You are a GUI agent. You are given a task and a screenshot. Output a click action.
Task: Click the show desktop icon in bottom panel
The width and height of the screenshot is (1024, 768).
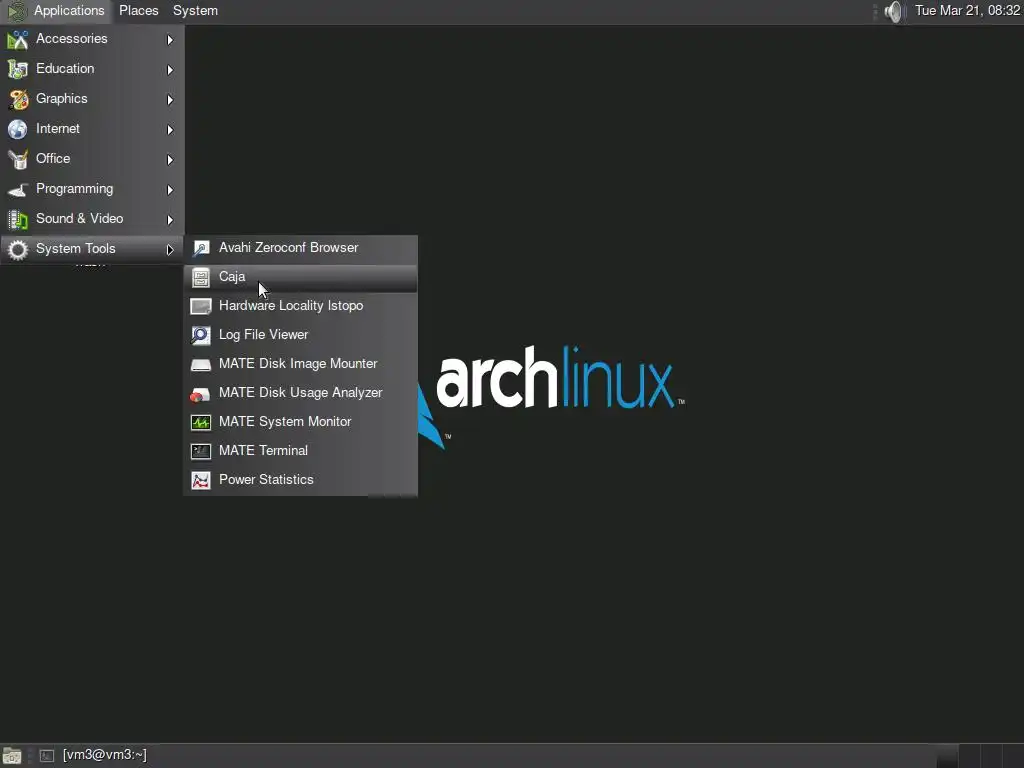point(12,756)
